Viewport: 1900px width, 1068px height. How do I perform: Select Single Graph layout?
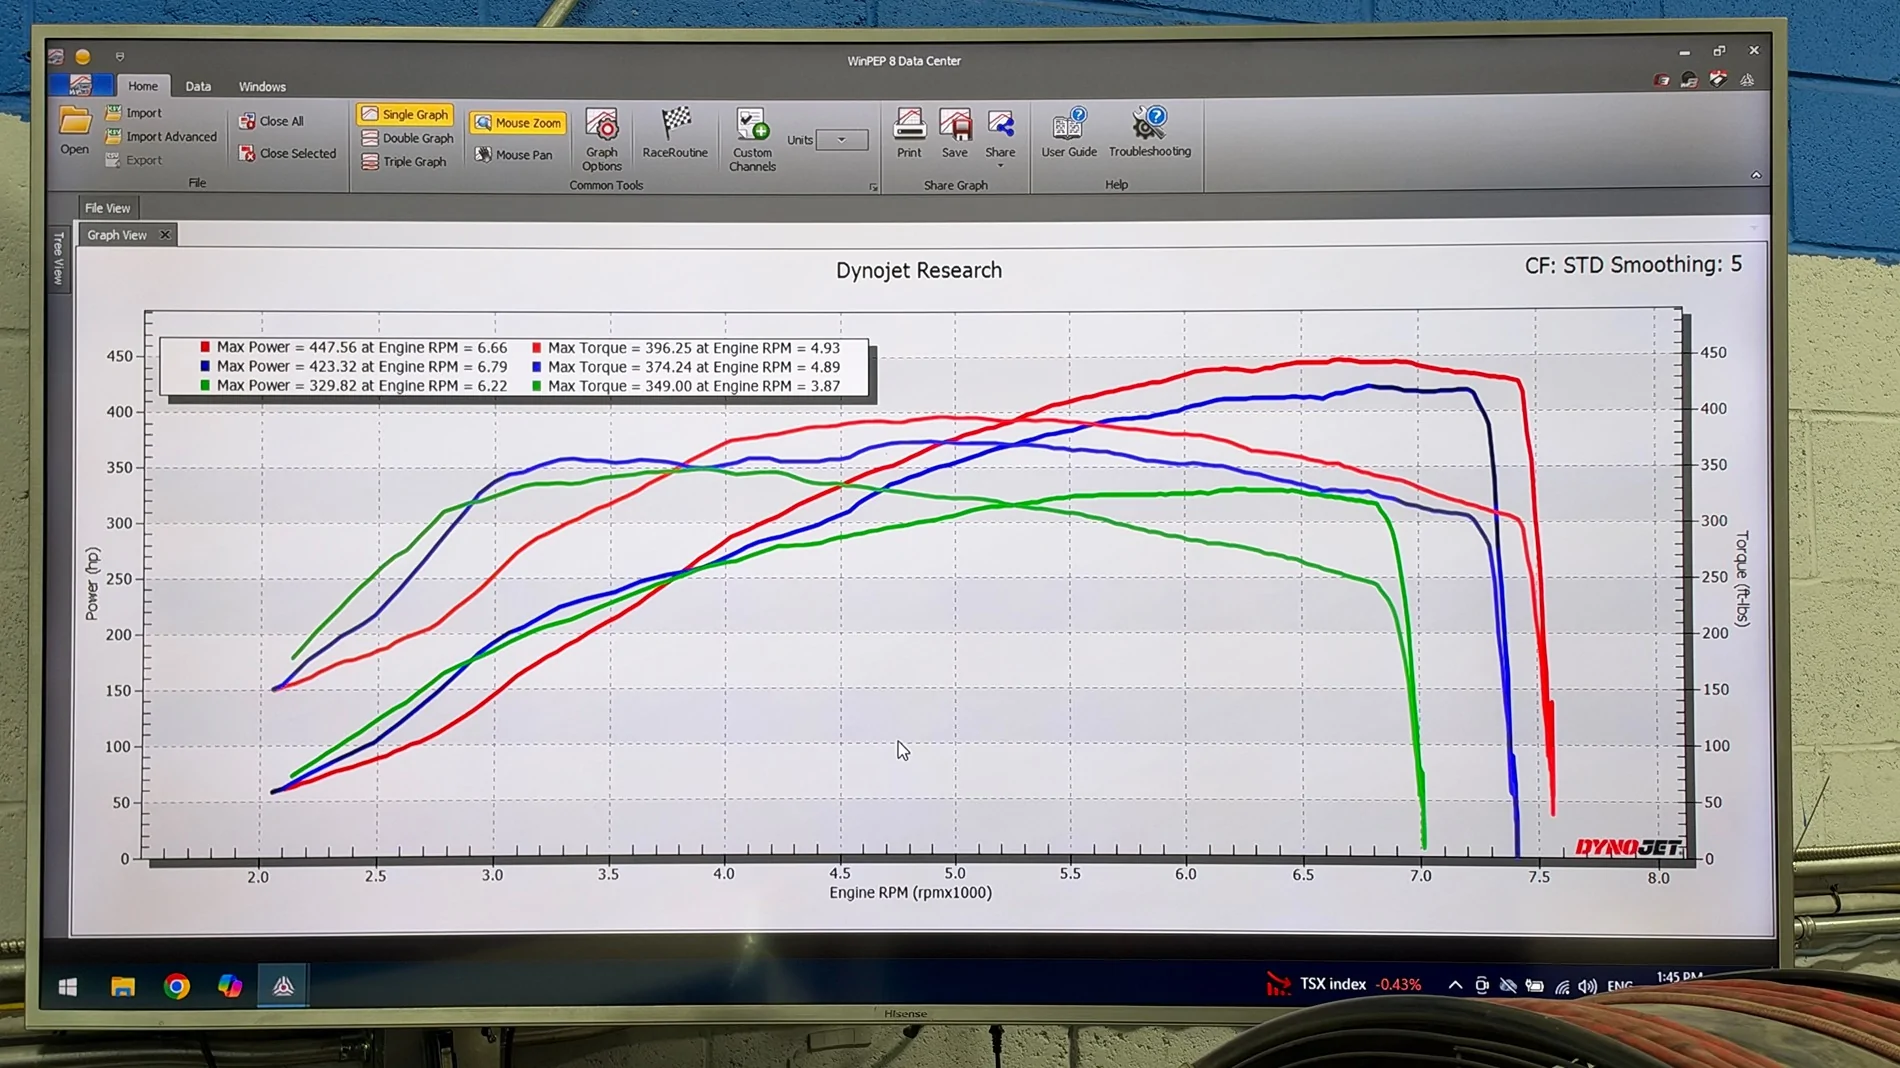click(405, 114)
